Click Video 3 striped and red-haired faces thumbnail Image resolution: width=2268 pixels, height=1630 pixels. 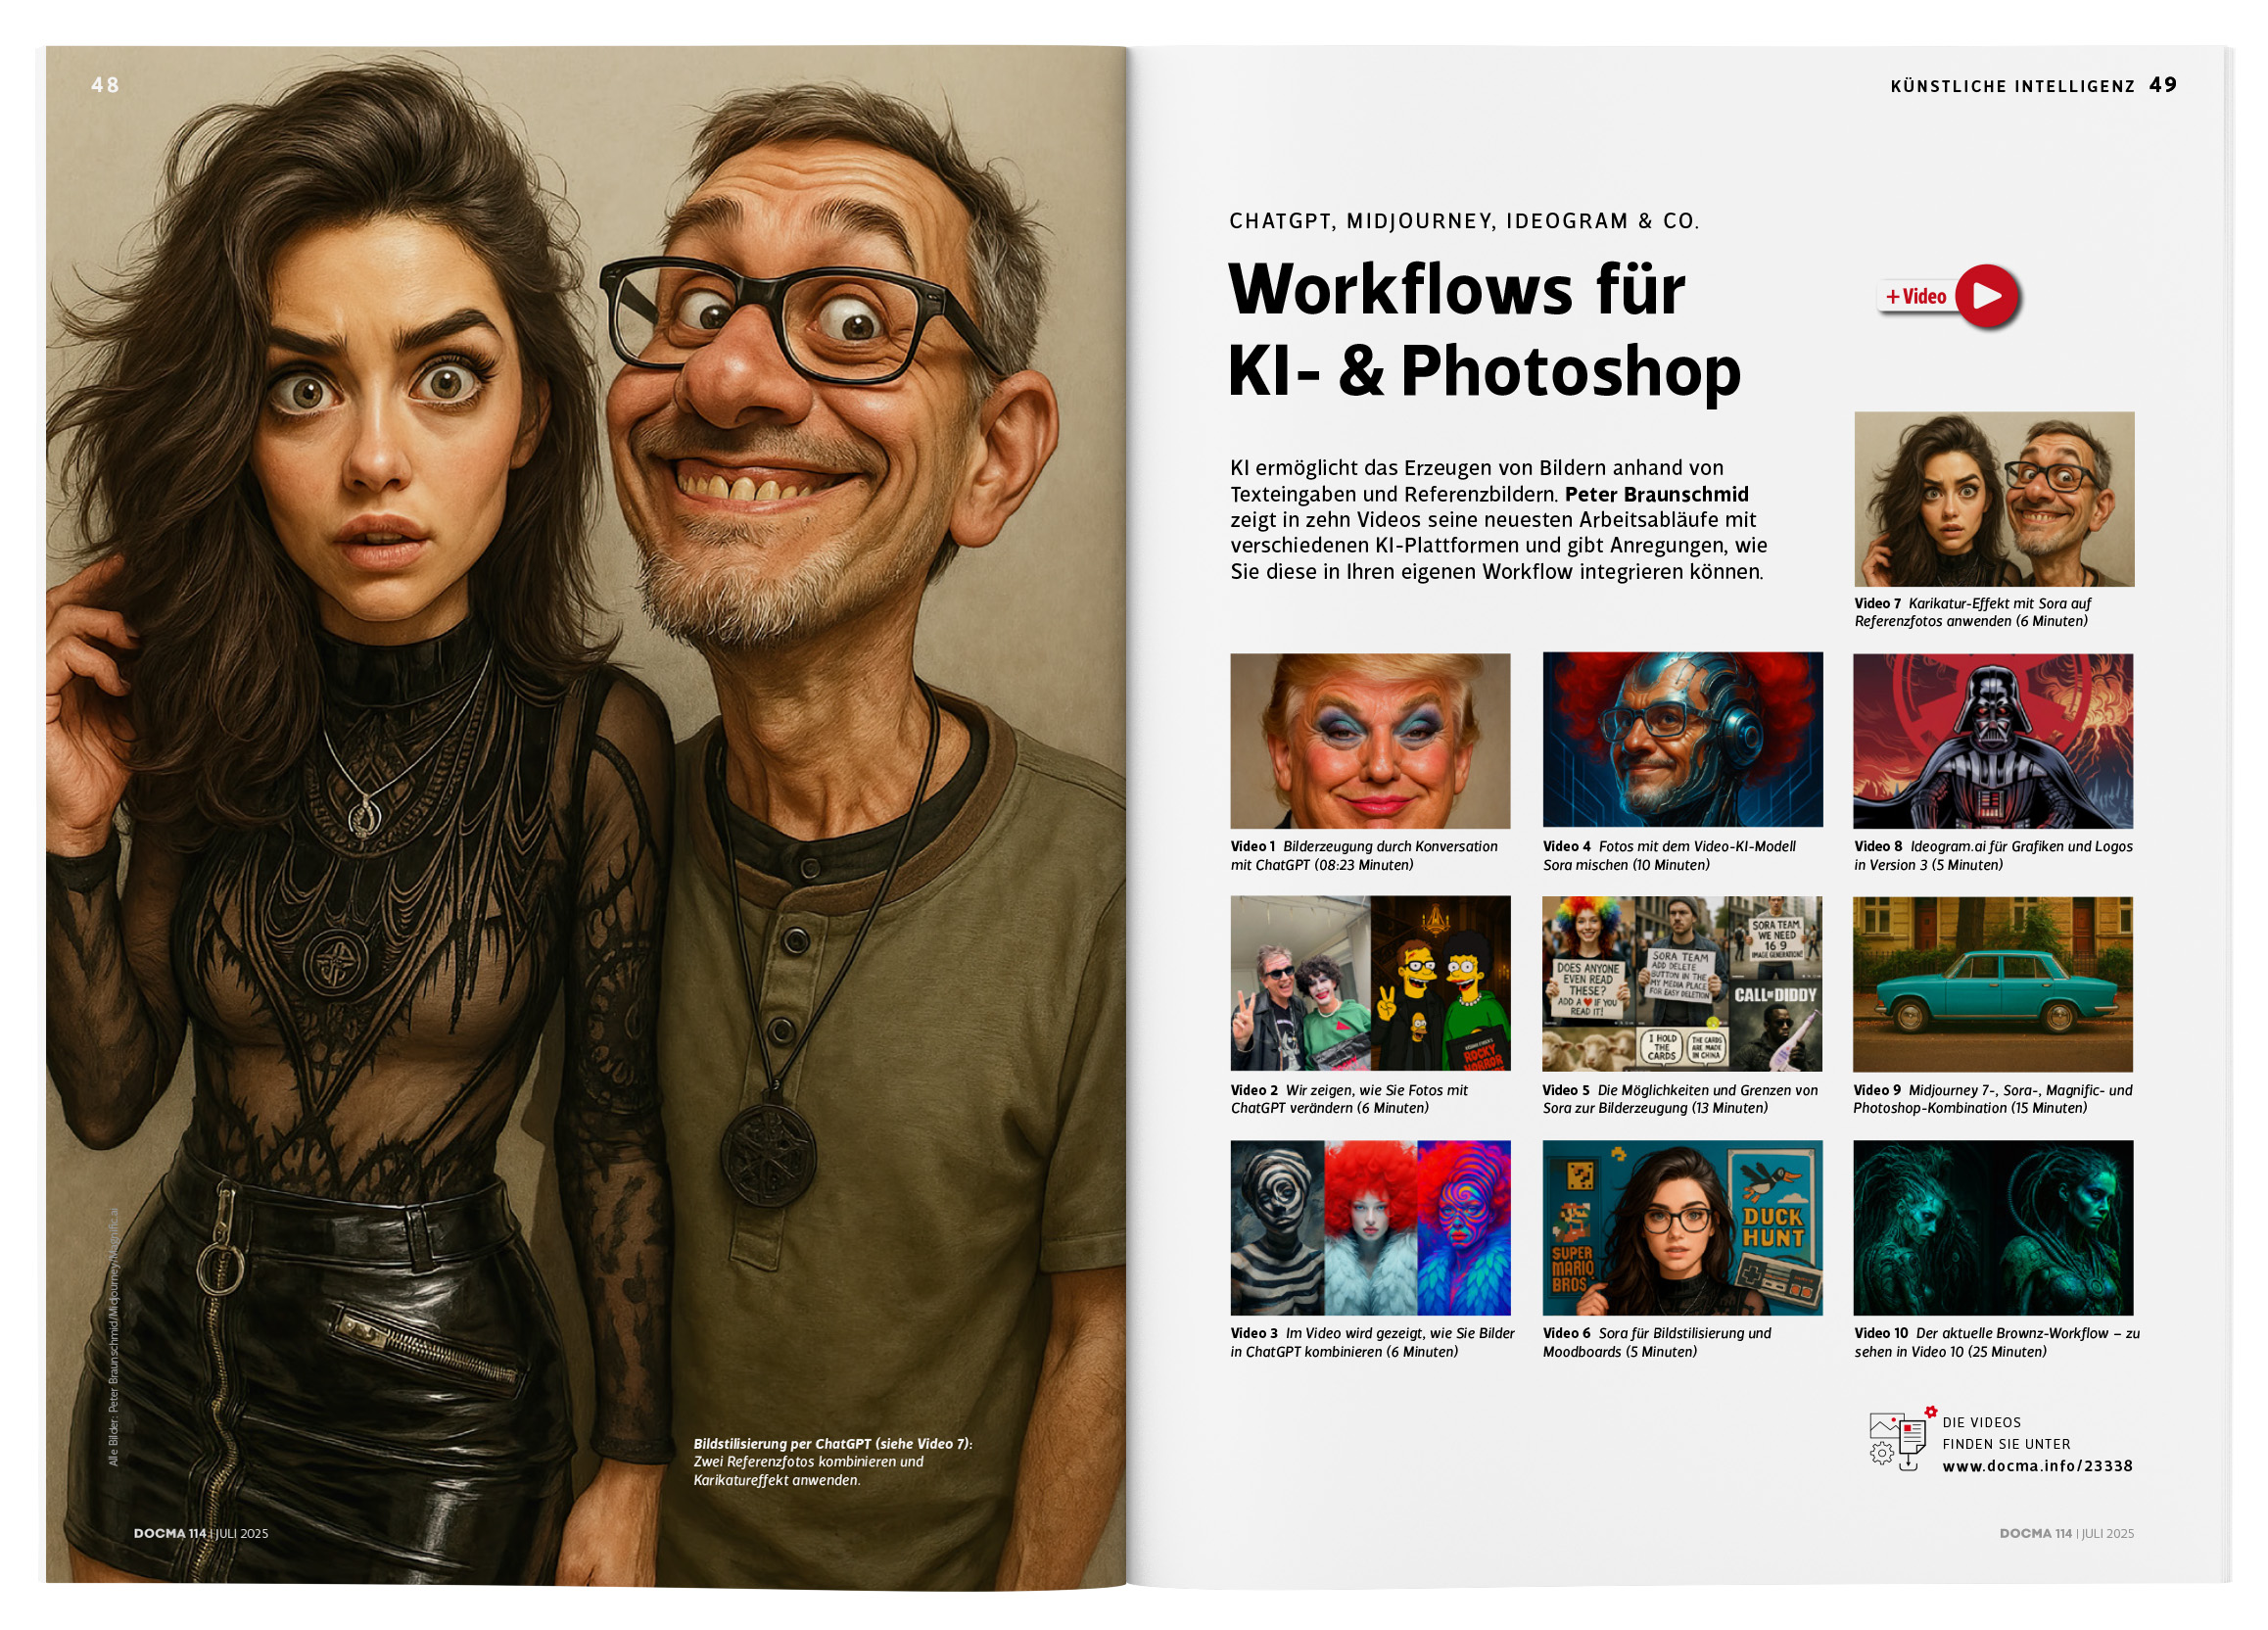pyautogui.click(x=1369, y=1227)
